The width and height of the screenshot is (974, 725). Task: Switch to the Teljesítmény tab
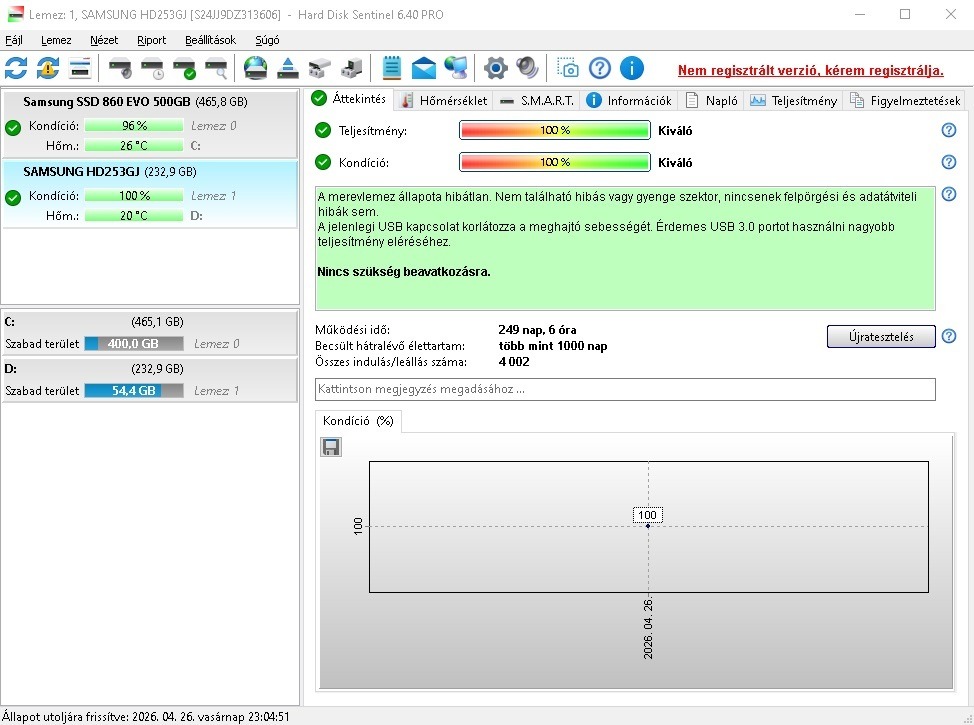pos(793,101)
